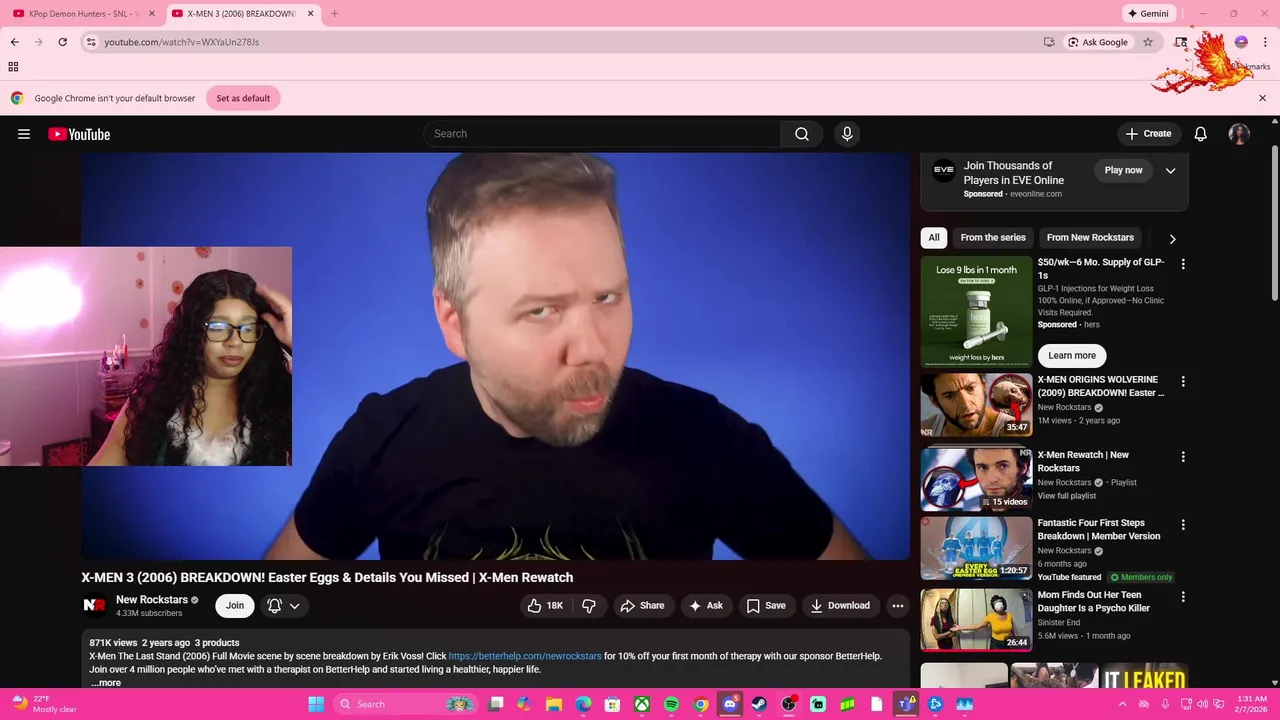The width and height of the screenshot is (1280, 720).
Task: Open the Create button menu
Action: point(1148,134)
